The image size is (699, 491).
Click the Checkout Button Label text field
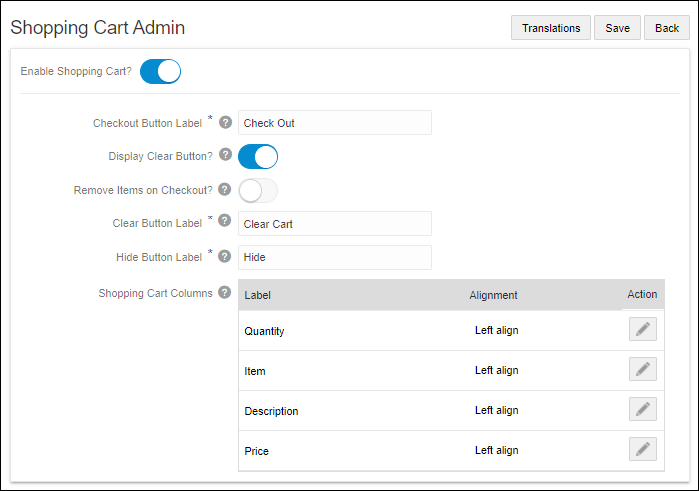coord(334,123)
